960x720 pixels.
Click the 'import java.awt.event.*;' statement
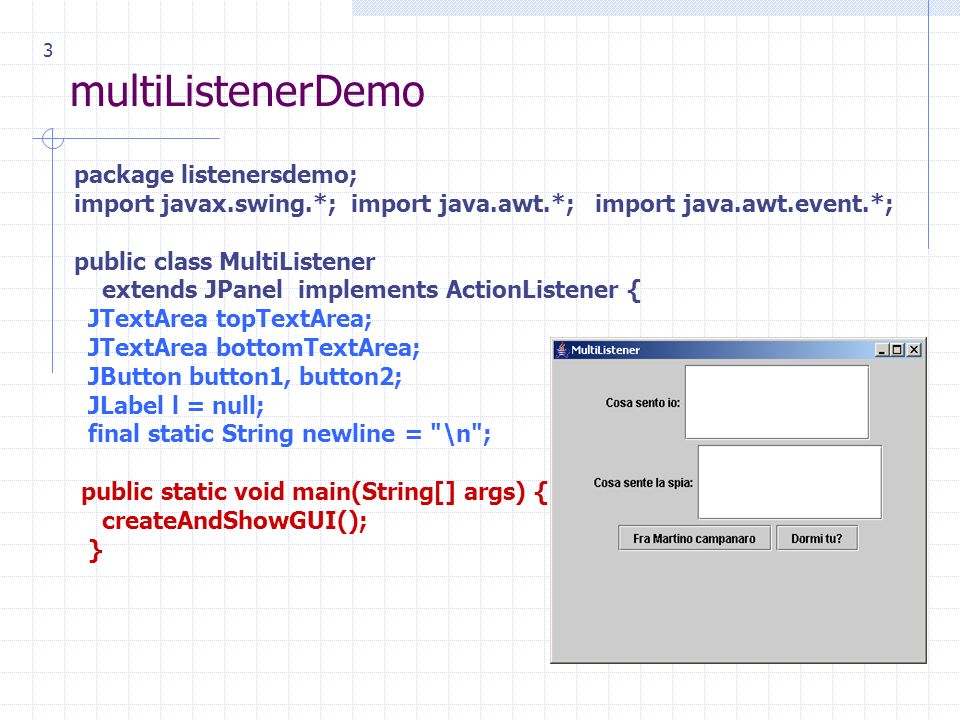tap(744, 204)
